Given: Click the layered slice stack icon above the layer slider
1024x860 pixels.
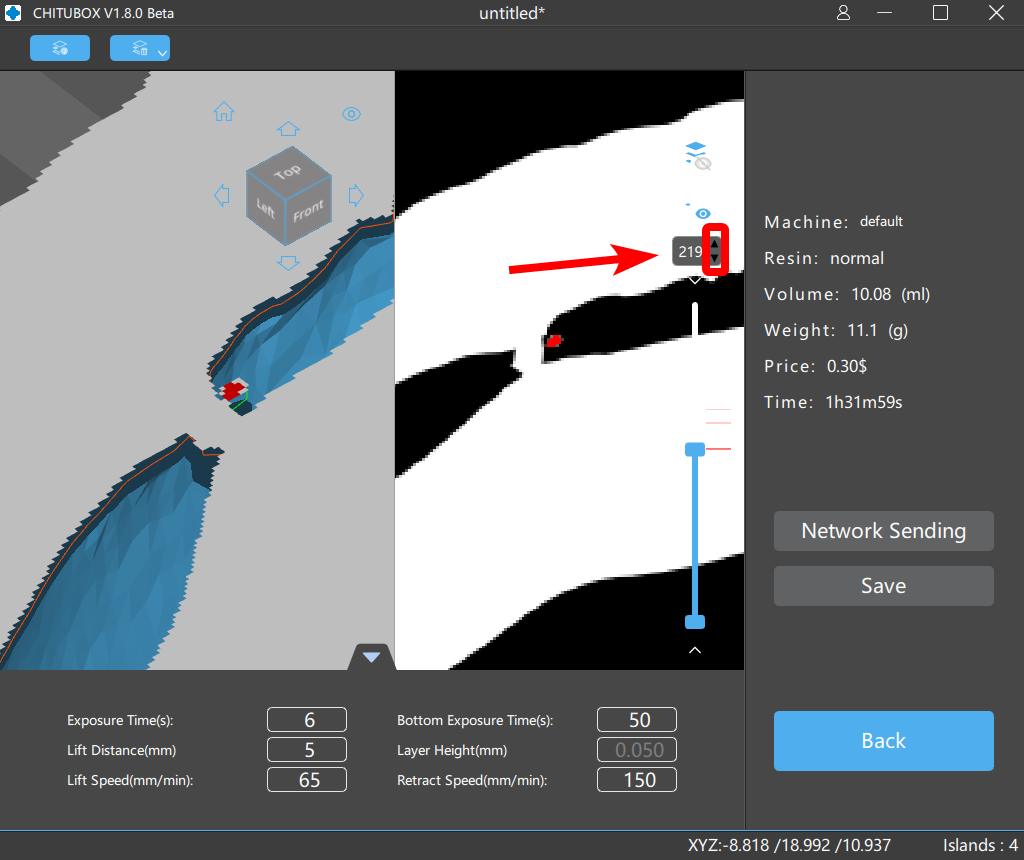Looking at the screenshot, I should [x=695, y=148].
